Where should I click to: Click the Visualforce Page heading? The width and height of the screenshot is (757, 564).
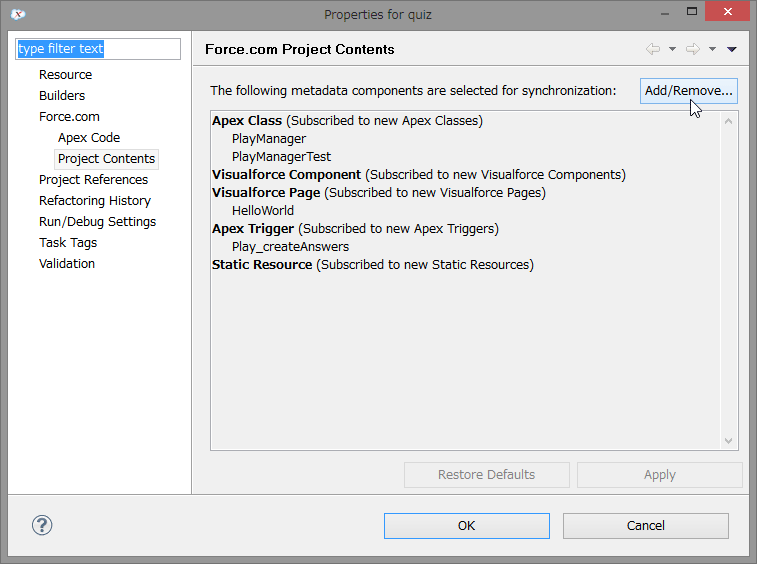pyautogui.click(x=266, y=193)
